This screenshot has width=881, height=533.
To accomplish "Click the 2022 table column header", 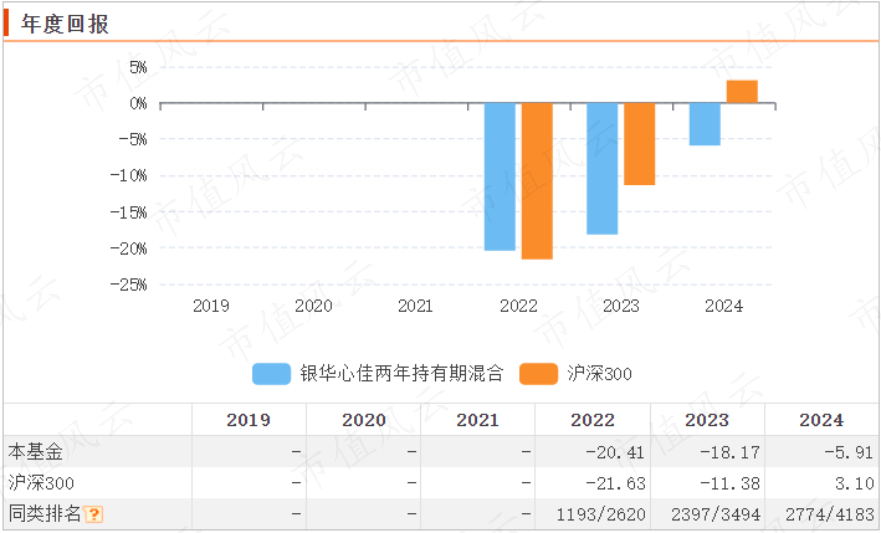I will [593, 420].
